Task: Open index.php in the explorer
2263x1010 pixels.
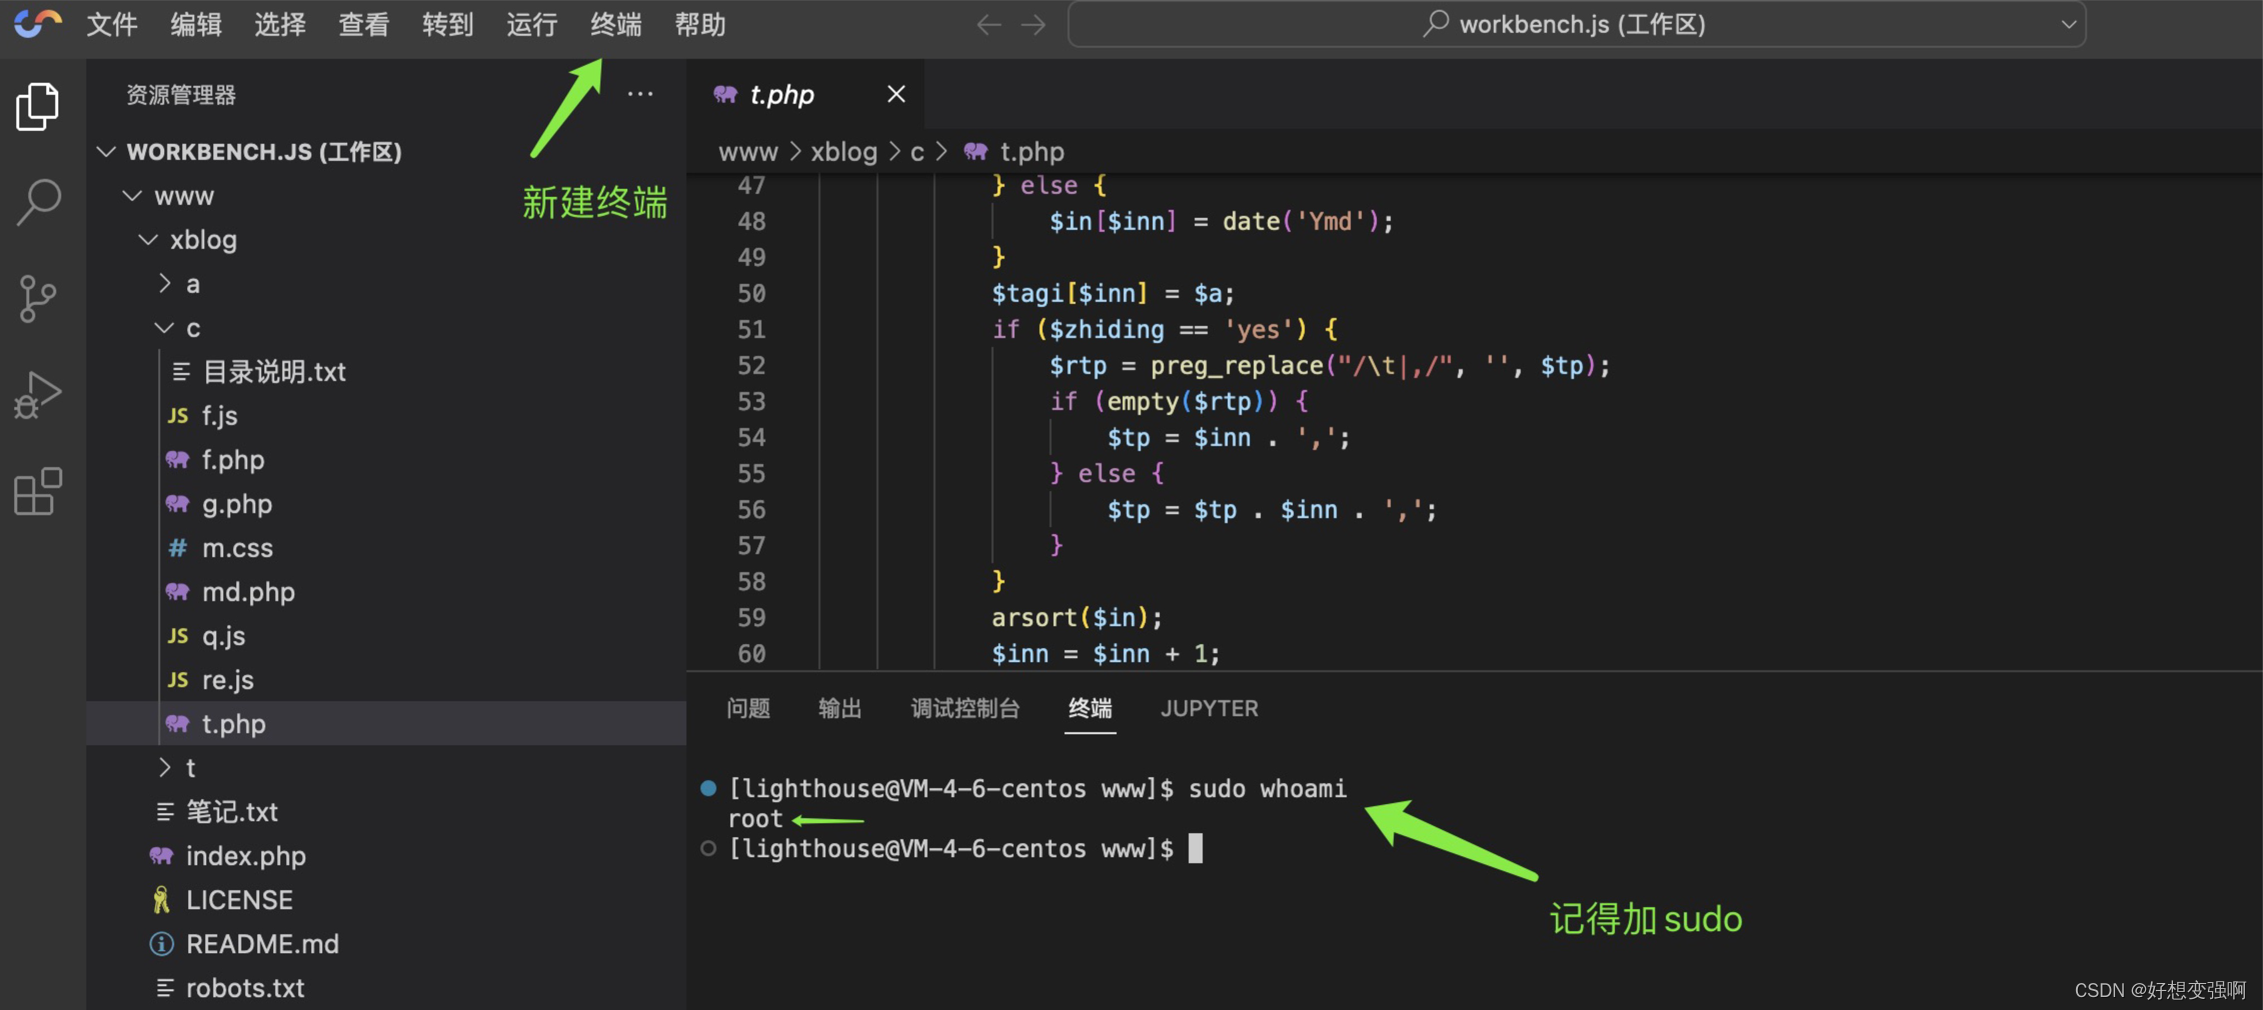Action: pyautogui.click(x=386, y=856)
